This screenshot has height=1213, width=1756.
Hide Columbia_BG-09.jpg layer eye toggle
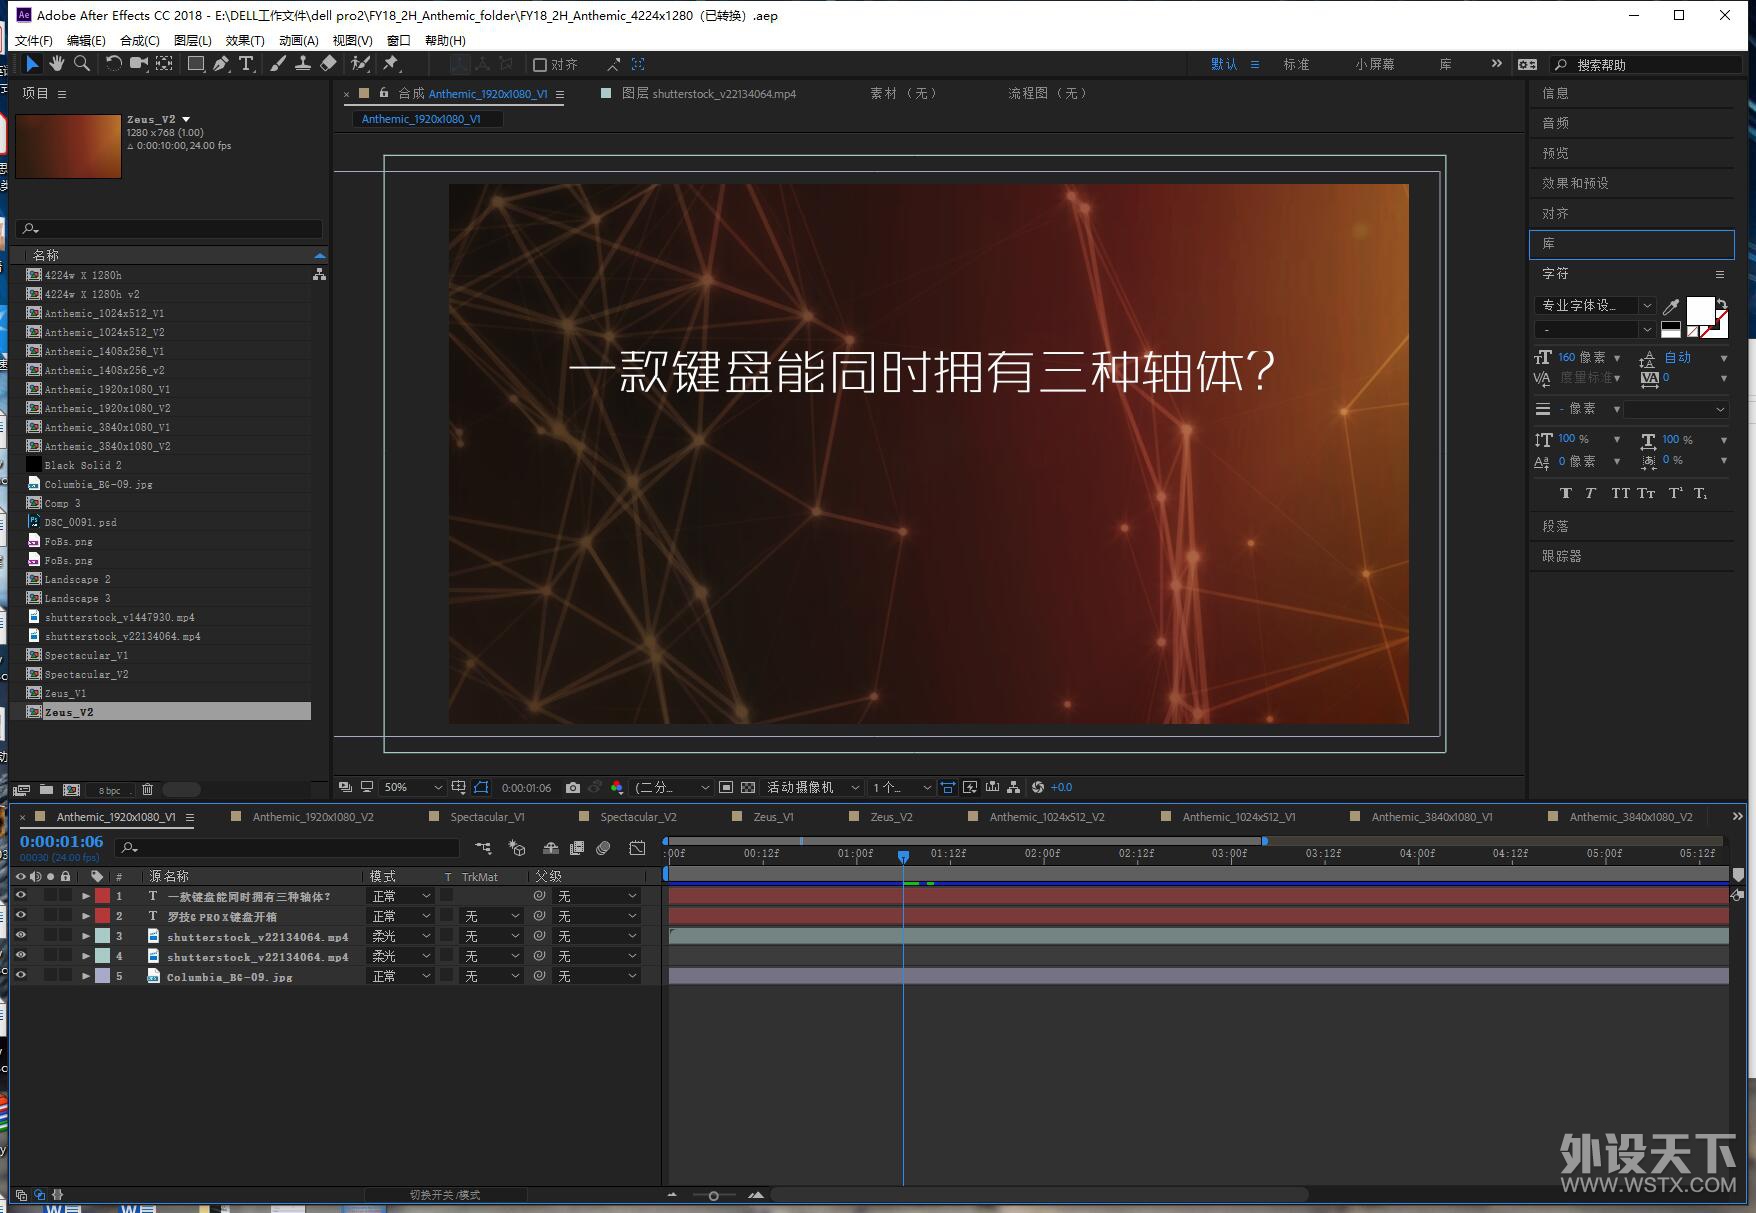pos(20,976)
